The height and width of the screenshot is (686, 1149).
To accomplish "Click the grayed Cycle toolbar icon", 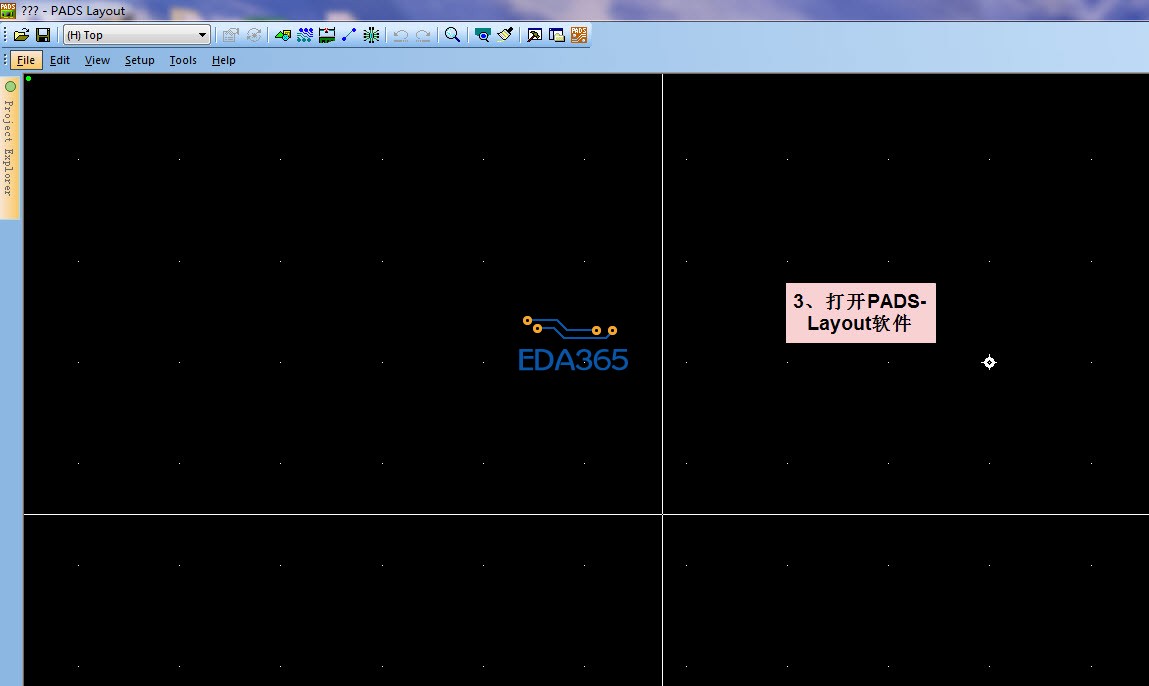I will tap(254, 34).
